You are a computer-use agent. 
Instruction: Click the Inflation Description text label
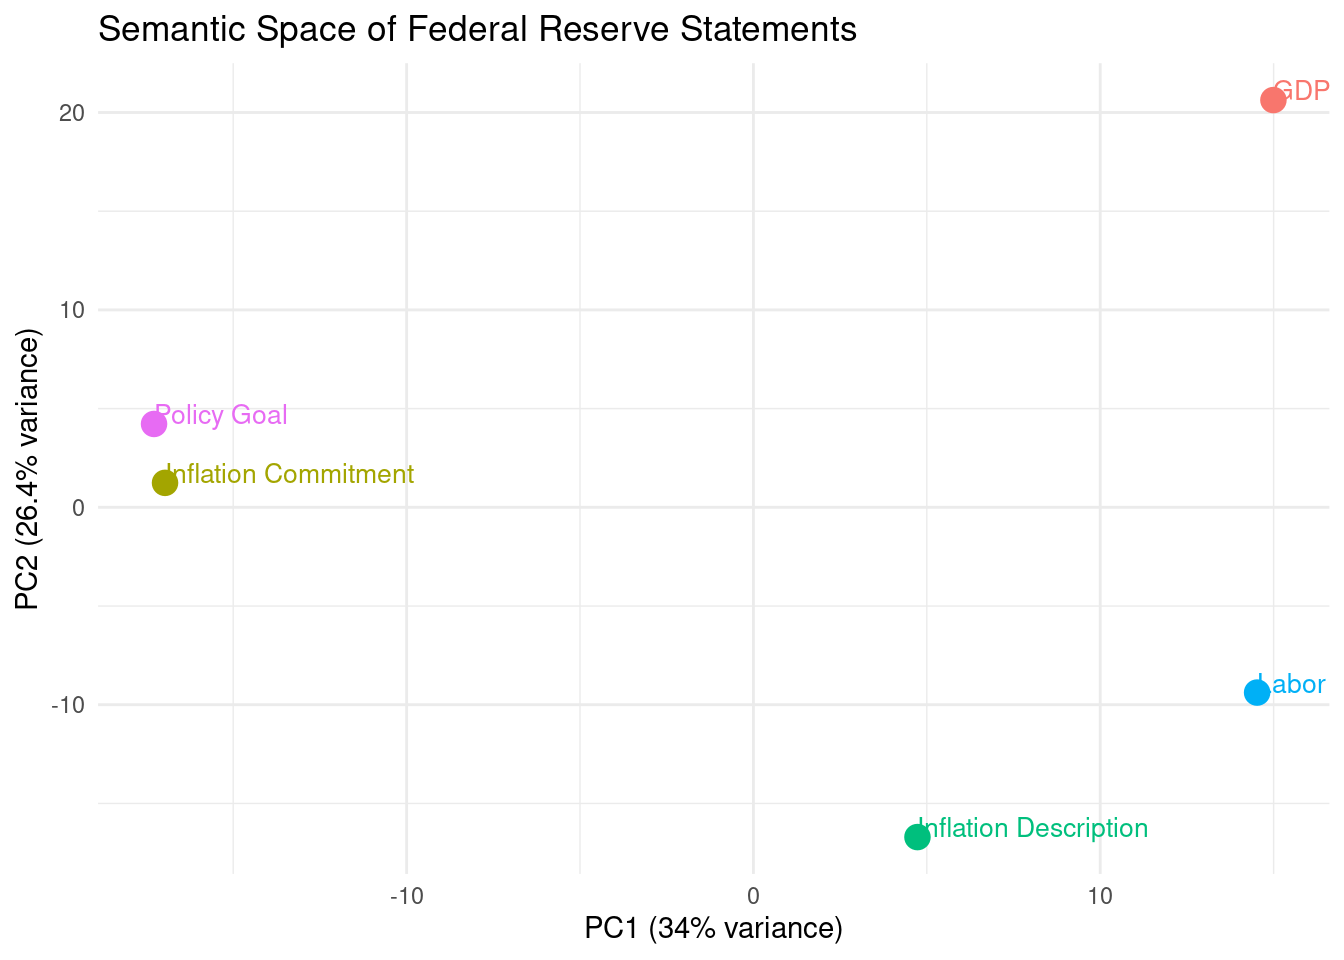tap(1033, 828)
